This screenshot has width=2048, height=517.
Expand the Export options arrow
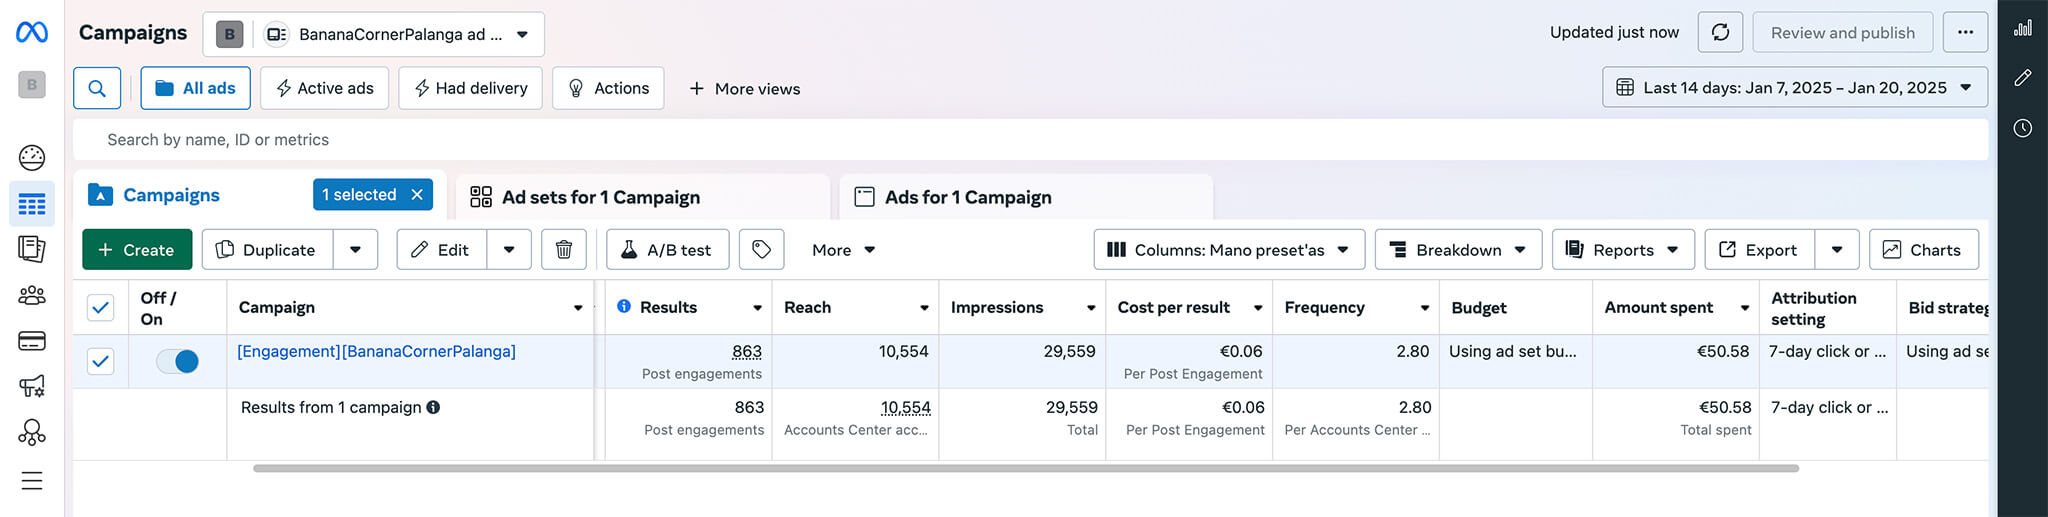pos(1837,249)
